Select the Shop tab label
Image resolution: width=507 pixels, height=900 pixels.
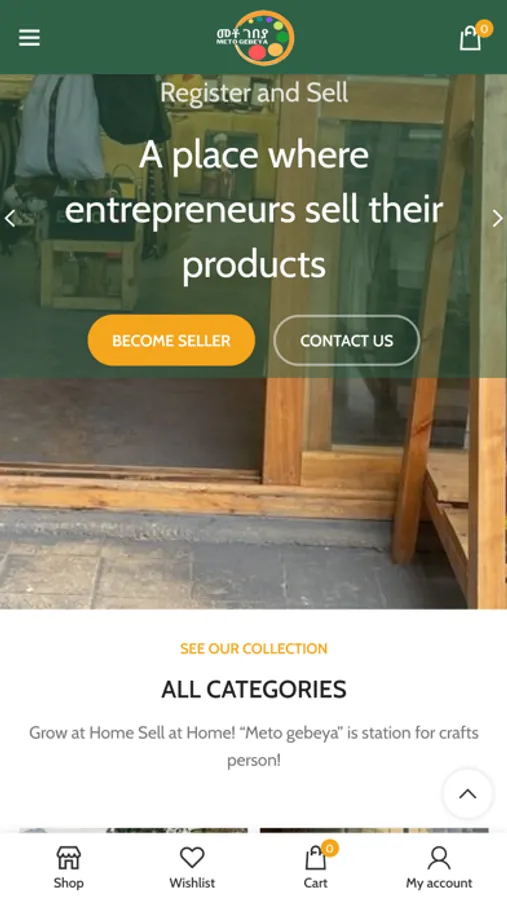point(68,883)
